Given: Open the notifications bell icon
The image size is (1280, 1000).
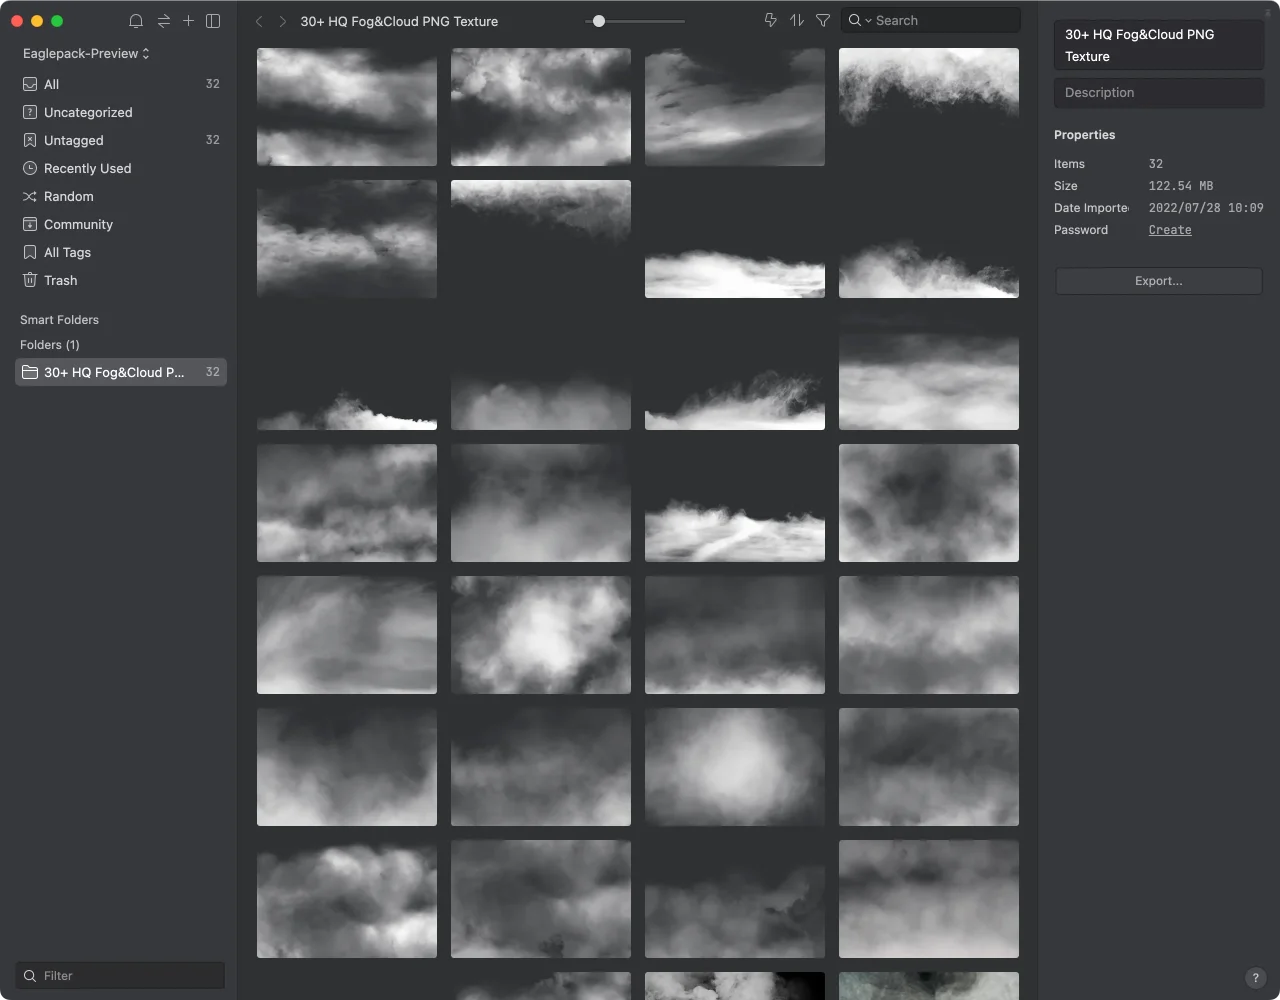Looking at the screenshot, I should (x=136, y=21).
